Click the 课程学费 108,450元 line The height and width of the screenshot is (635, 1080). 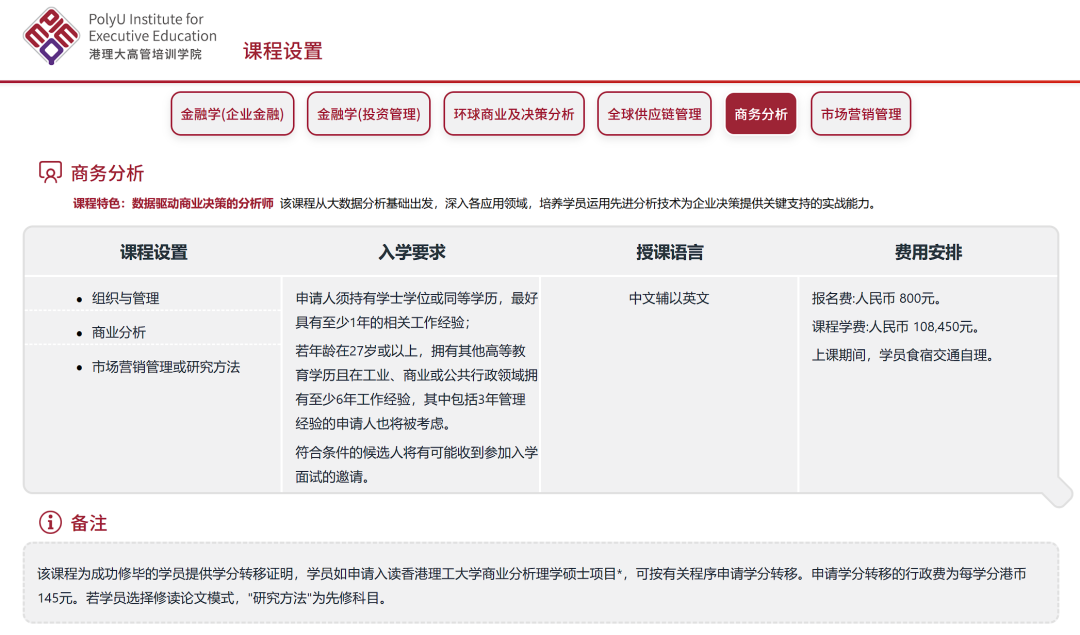[x=895, y=326]
